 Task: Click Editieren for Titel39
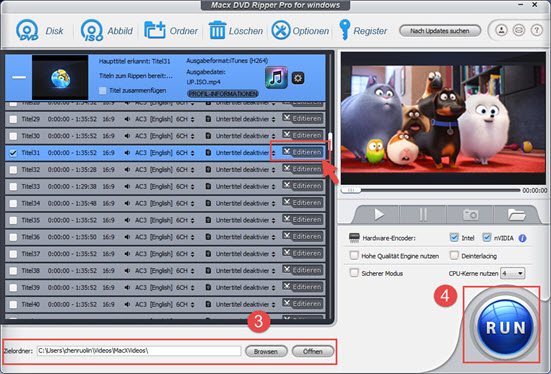click(303, 287)
